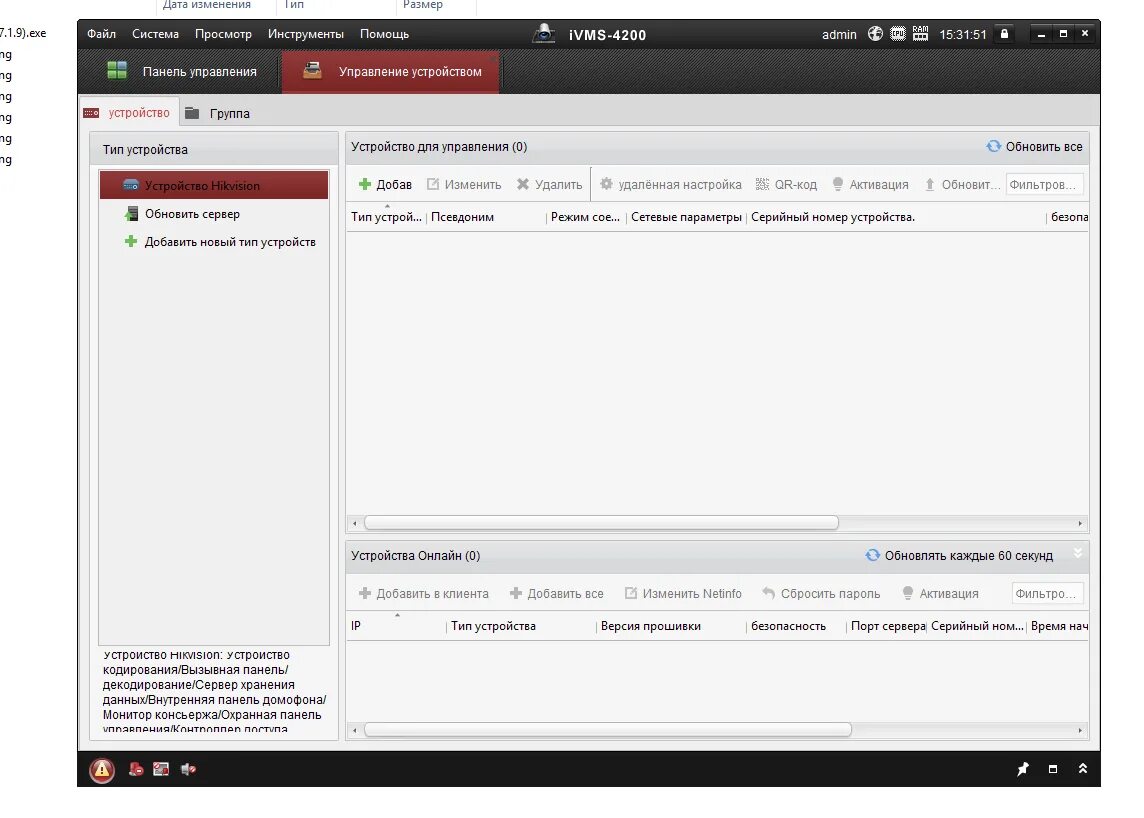Click Сбросить пароль button
The height and width of the screenshot is (818, 1144).
(821, 593)
